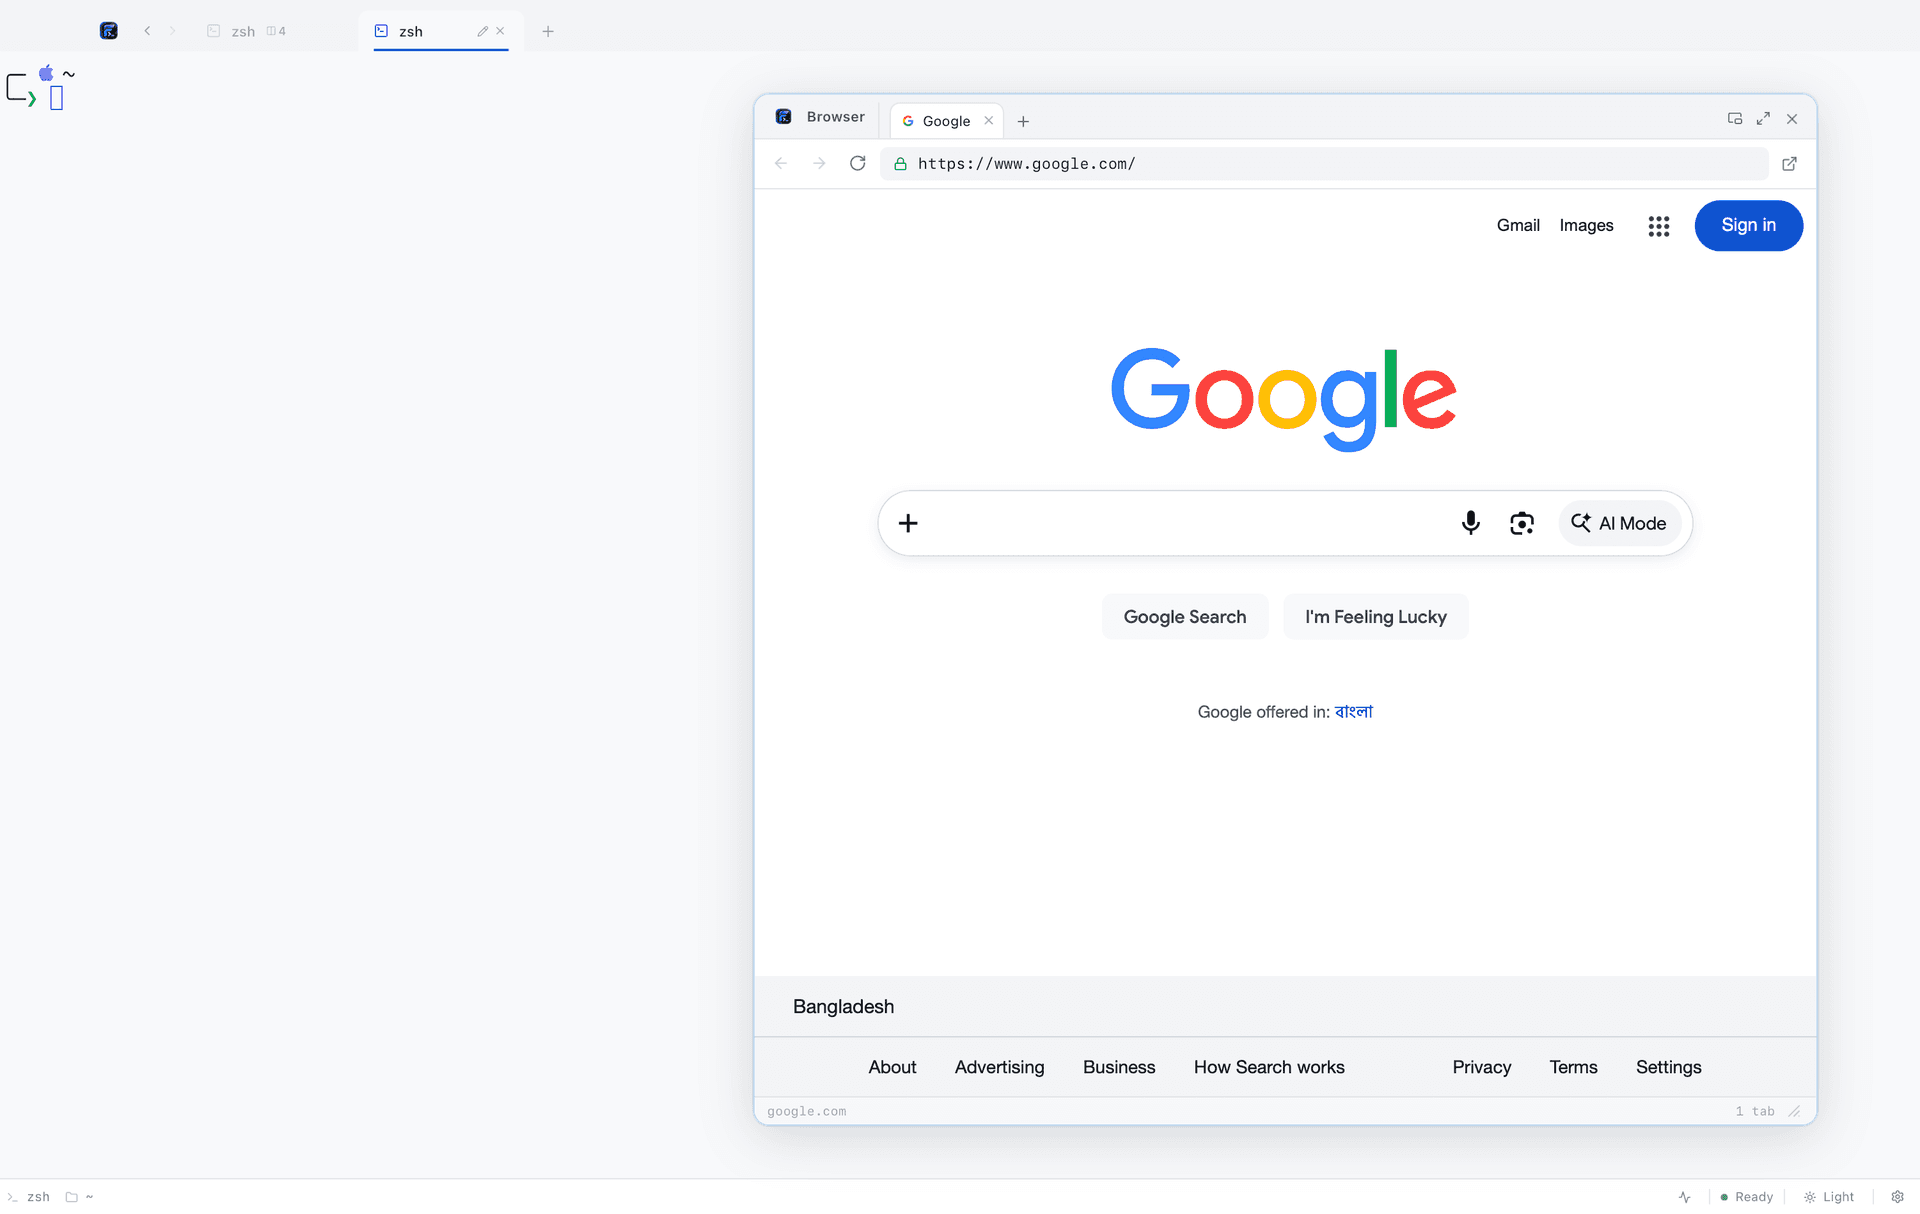Open the Google apps grid
This screenshot has height=1214, width=1920.
(x=1659, y=226)
